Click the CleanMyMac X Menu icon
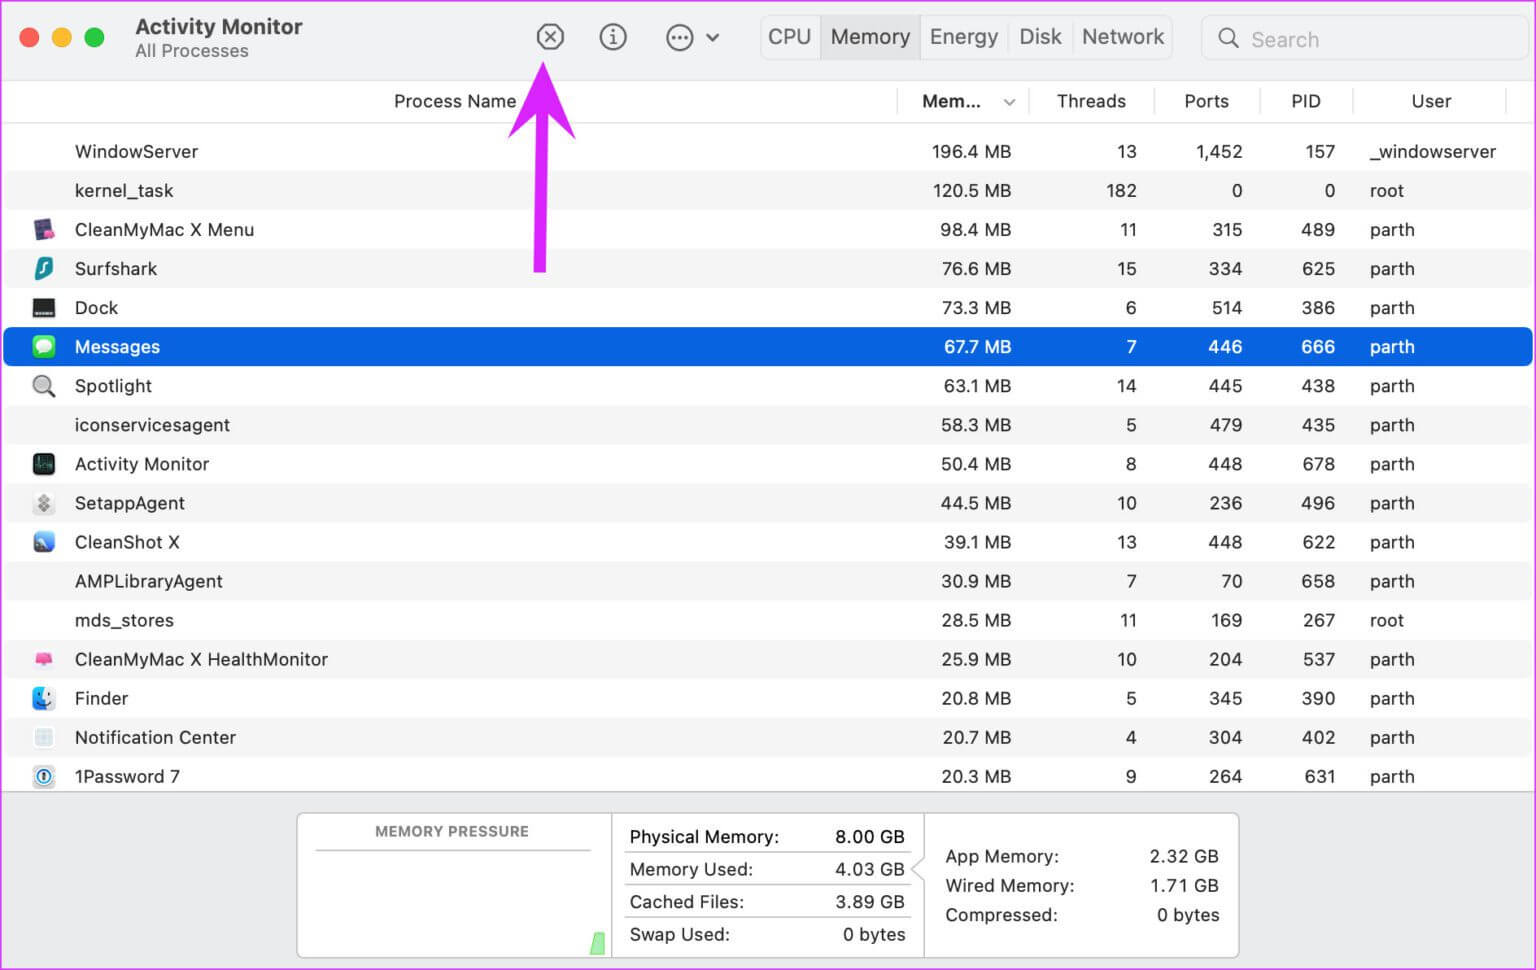Screen dimensions: 1536x970 tap(44, 230)
